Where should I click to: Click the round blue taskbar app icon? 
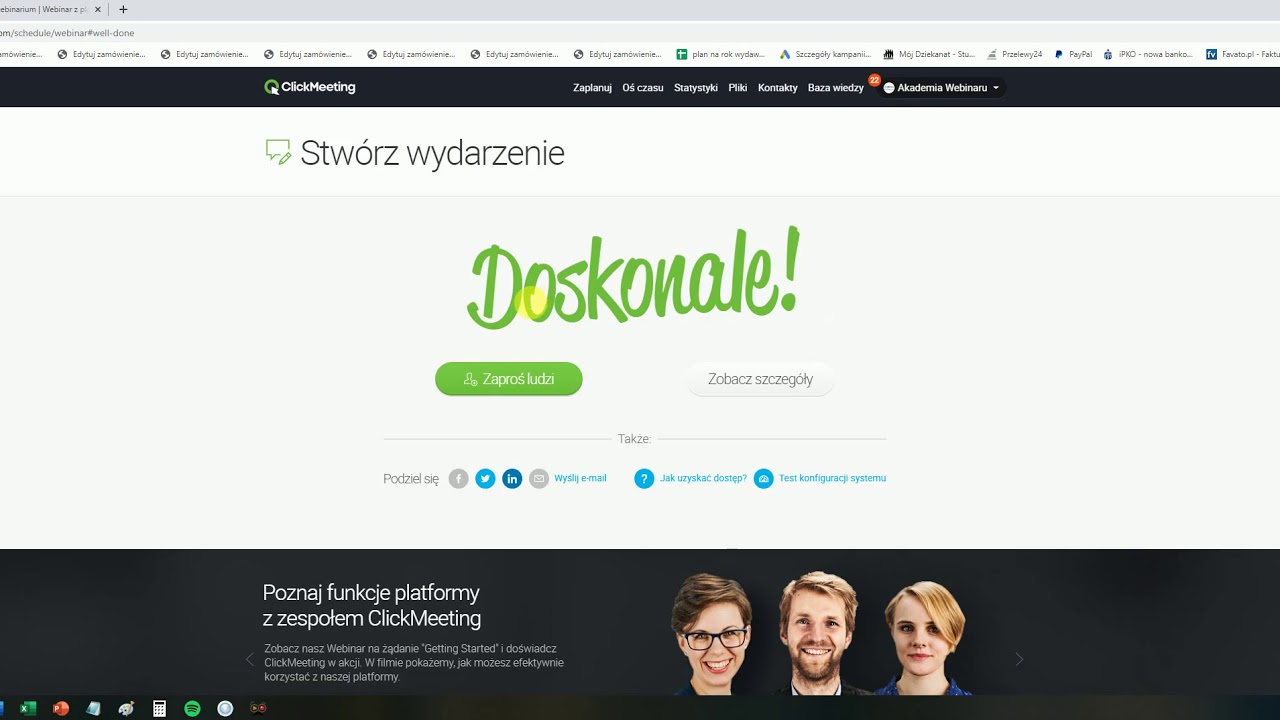pyautogui.click(x=225, y=708)
